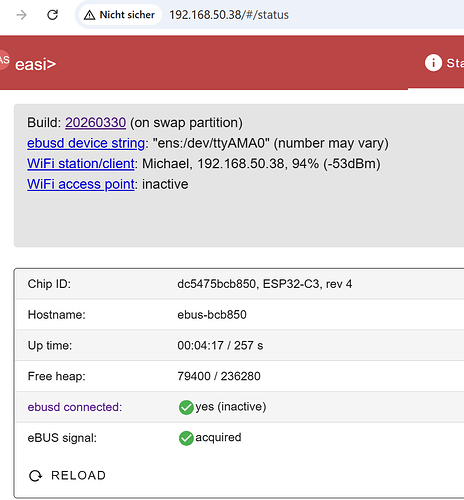The image size is (464, 500).
Task: Open the Status tab info icon
Action: [x=433, y=63]
